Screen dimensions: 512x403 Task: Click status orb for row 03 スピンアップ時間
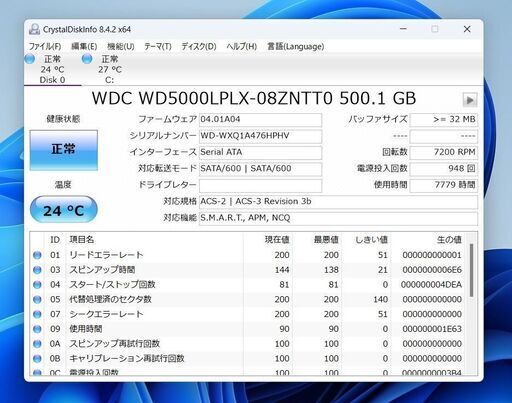click(37, 270)
